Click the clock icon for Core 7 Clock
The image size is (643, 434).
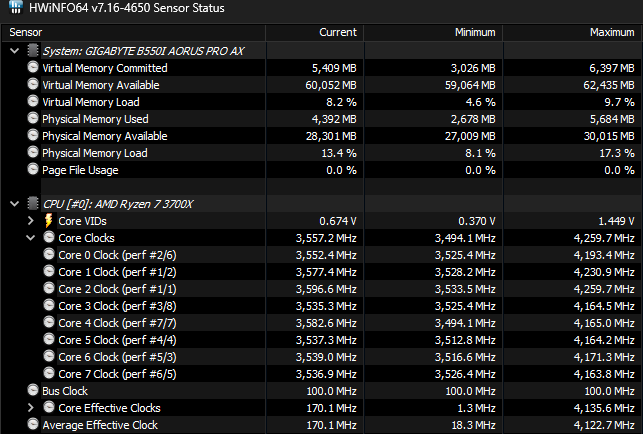pyautogui.click(x=49, y=373)
